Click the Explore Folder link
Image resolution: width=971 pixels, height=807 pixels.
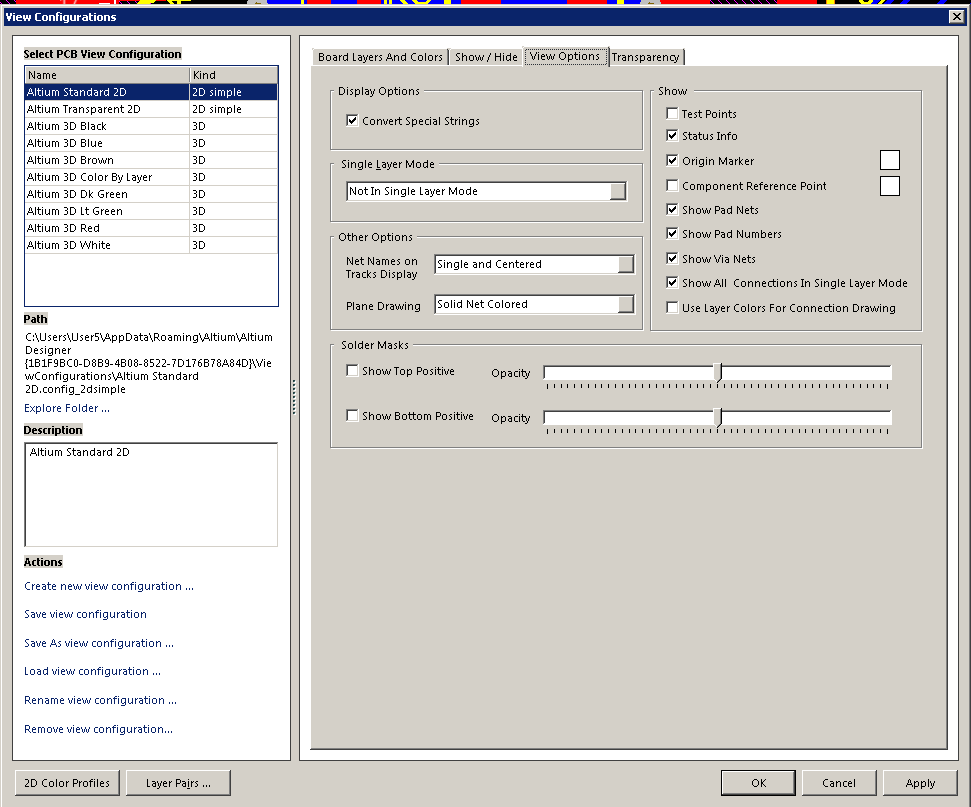[x=67, y=408]
